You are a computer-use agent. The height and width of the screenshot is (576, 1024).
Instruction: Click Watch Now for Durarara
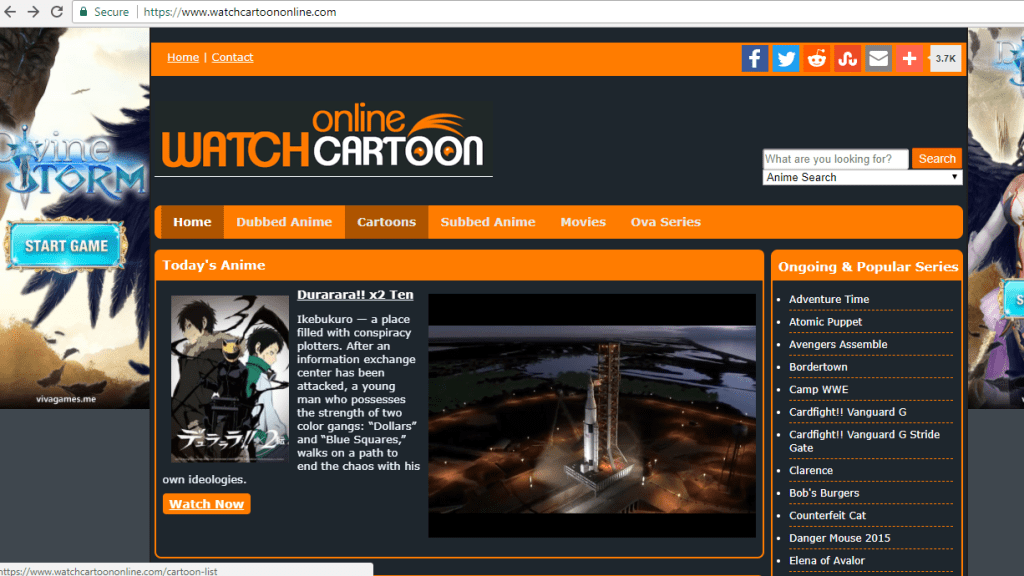pyautogui.click(x=206, y=504)
